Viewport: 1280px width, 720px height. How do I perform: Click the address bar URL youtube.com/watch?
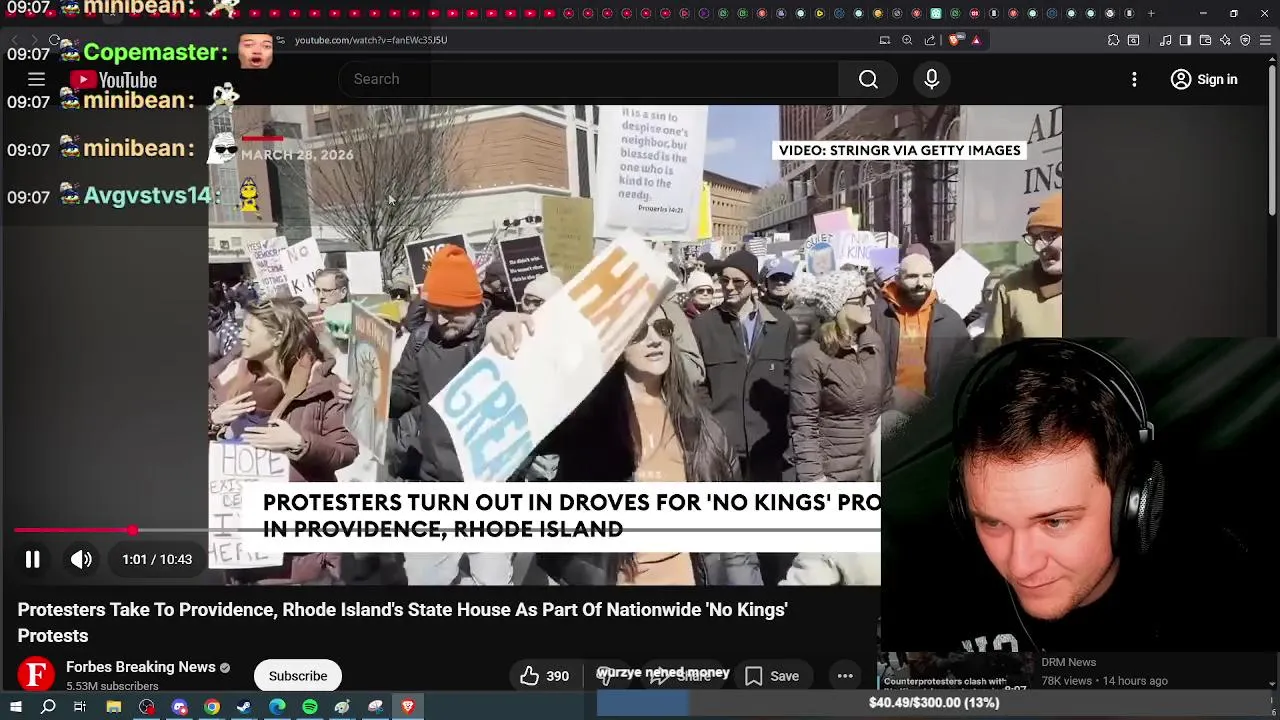pos(371,40)
